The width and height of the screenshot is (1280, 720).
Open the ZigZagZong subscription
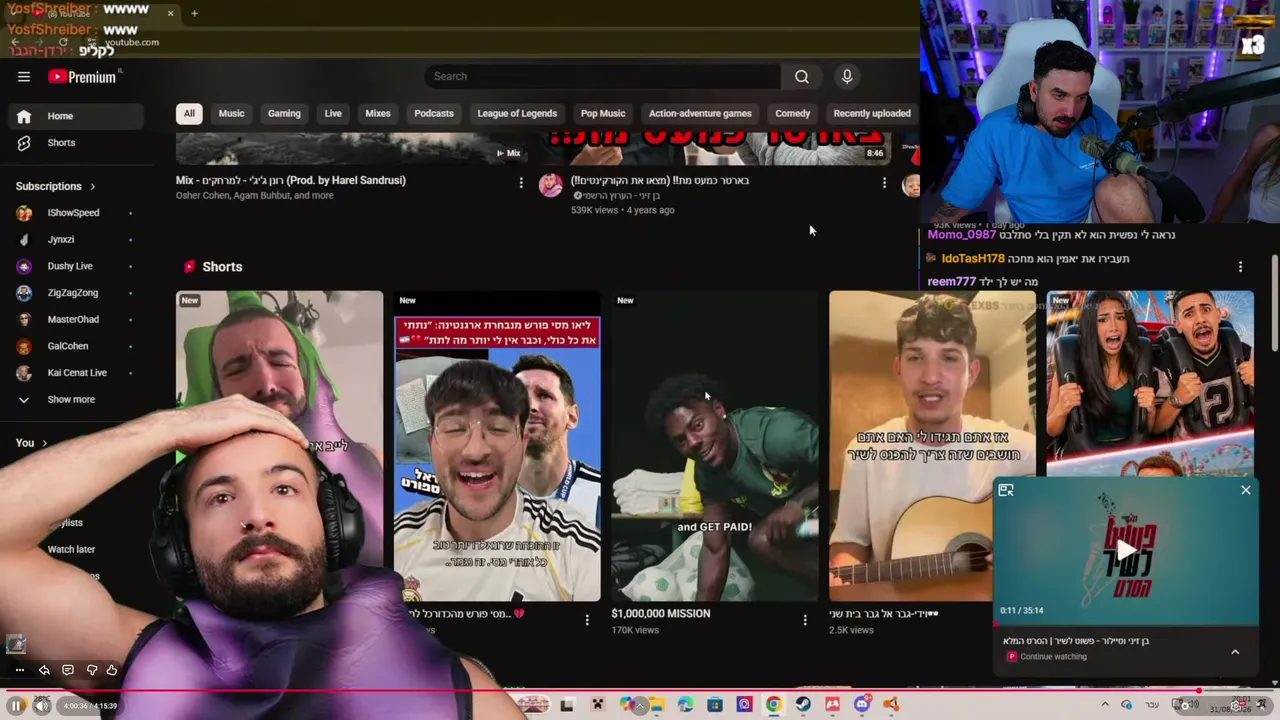point(76,293)
